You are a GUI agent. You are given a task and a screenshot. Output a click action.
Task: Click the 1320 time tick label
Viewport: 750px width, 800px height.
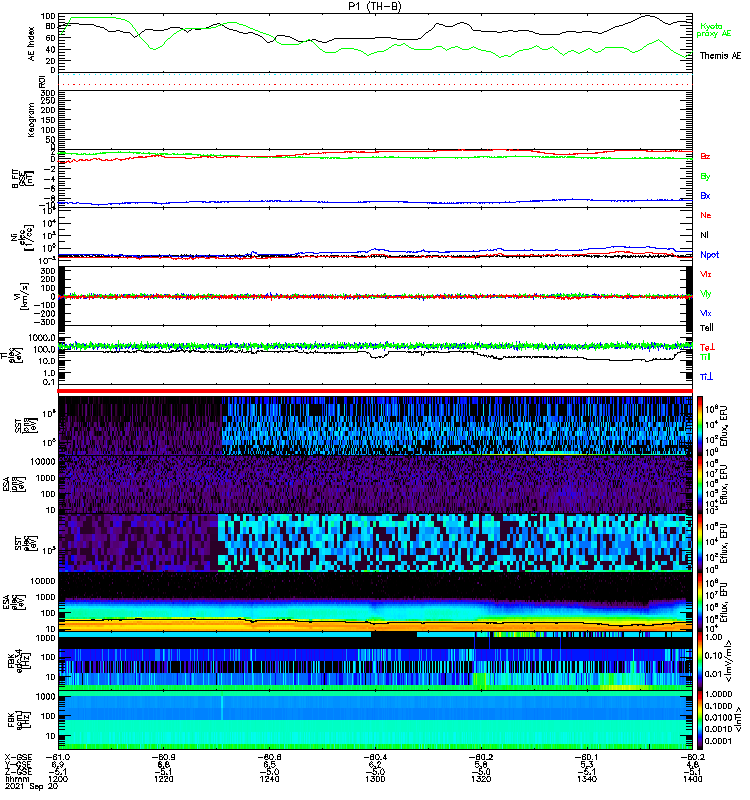[x=481, y=779]
